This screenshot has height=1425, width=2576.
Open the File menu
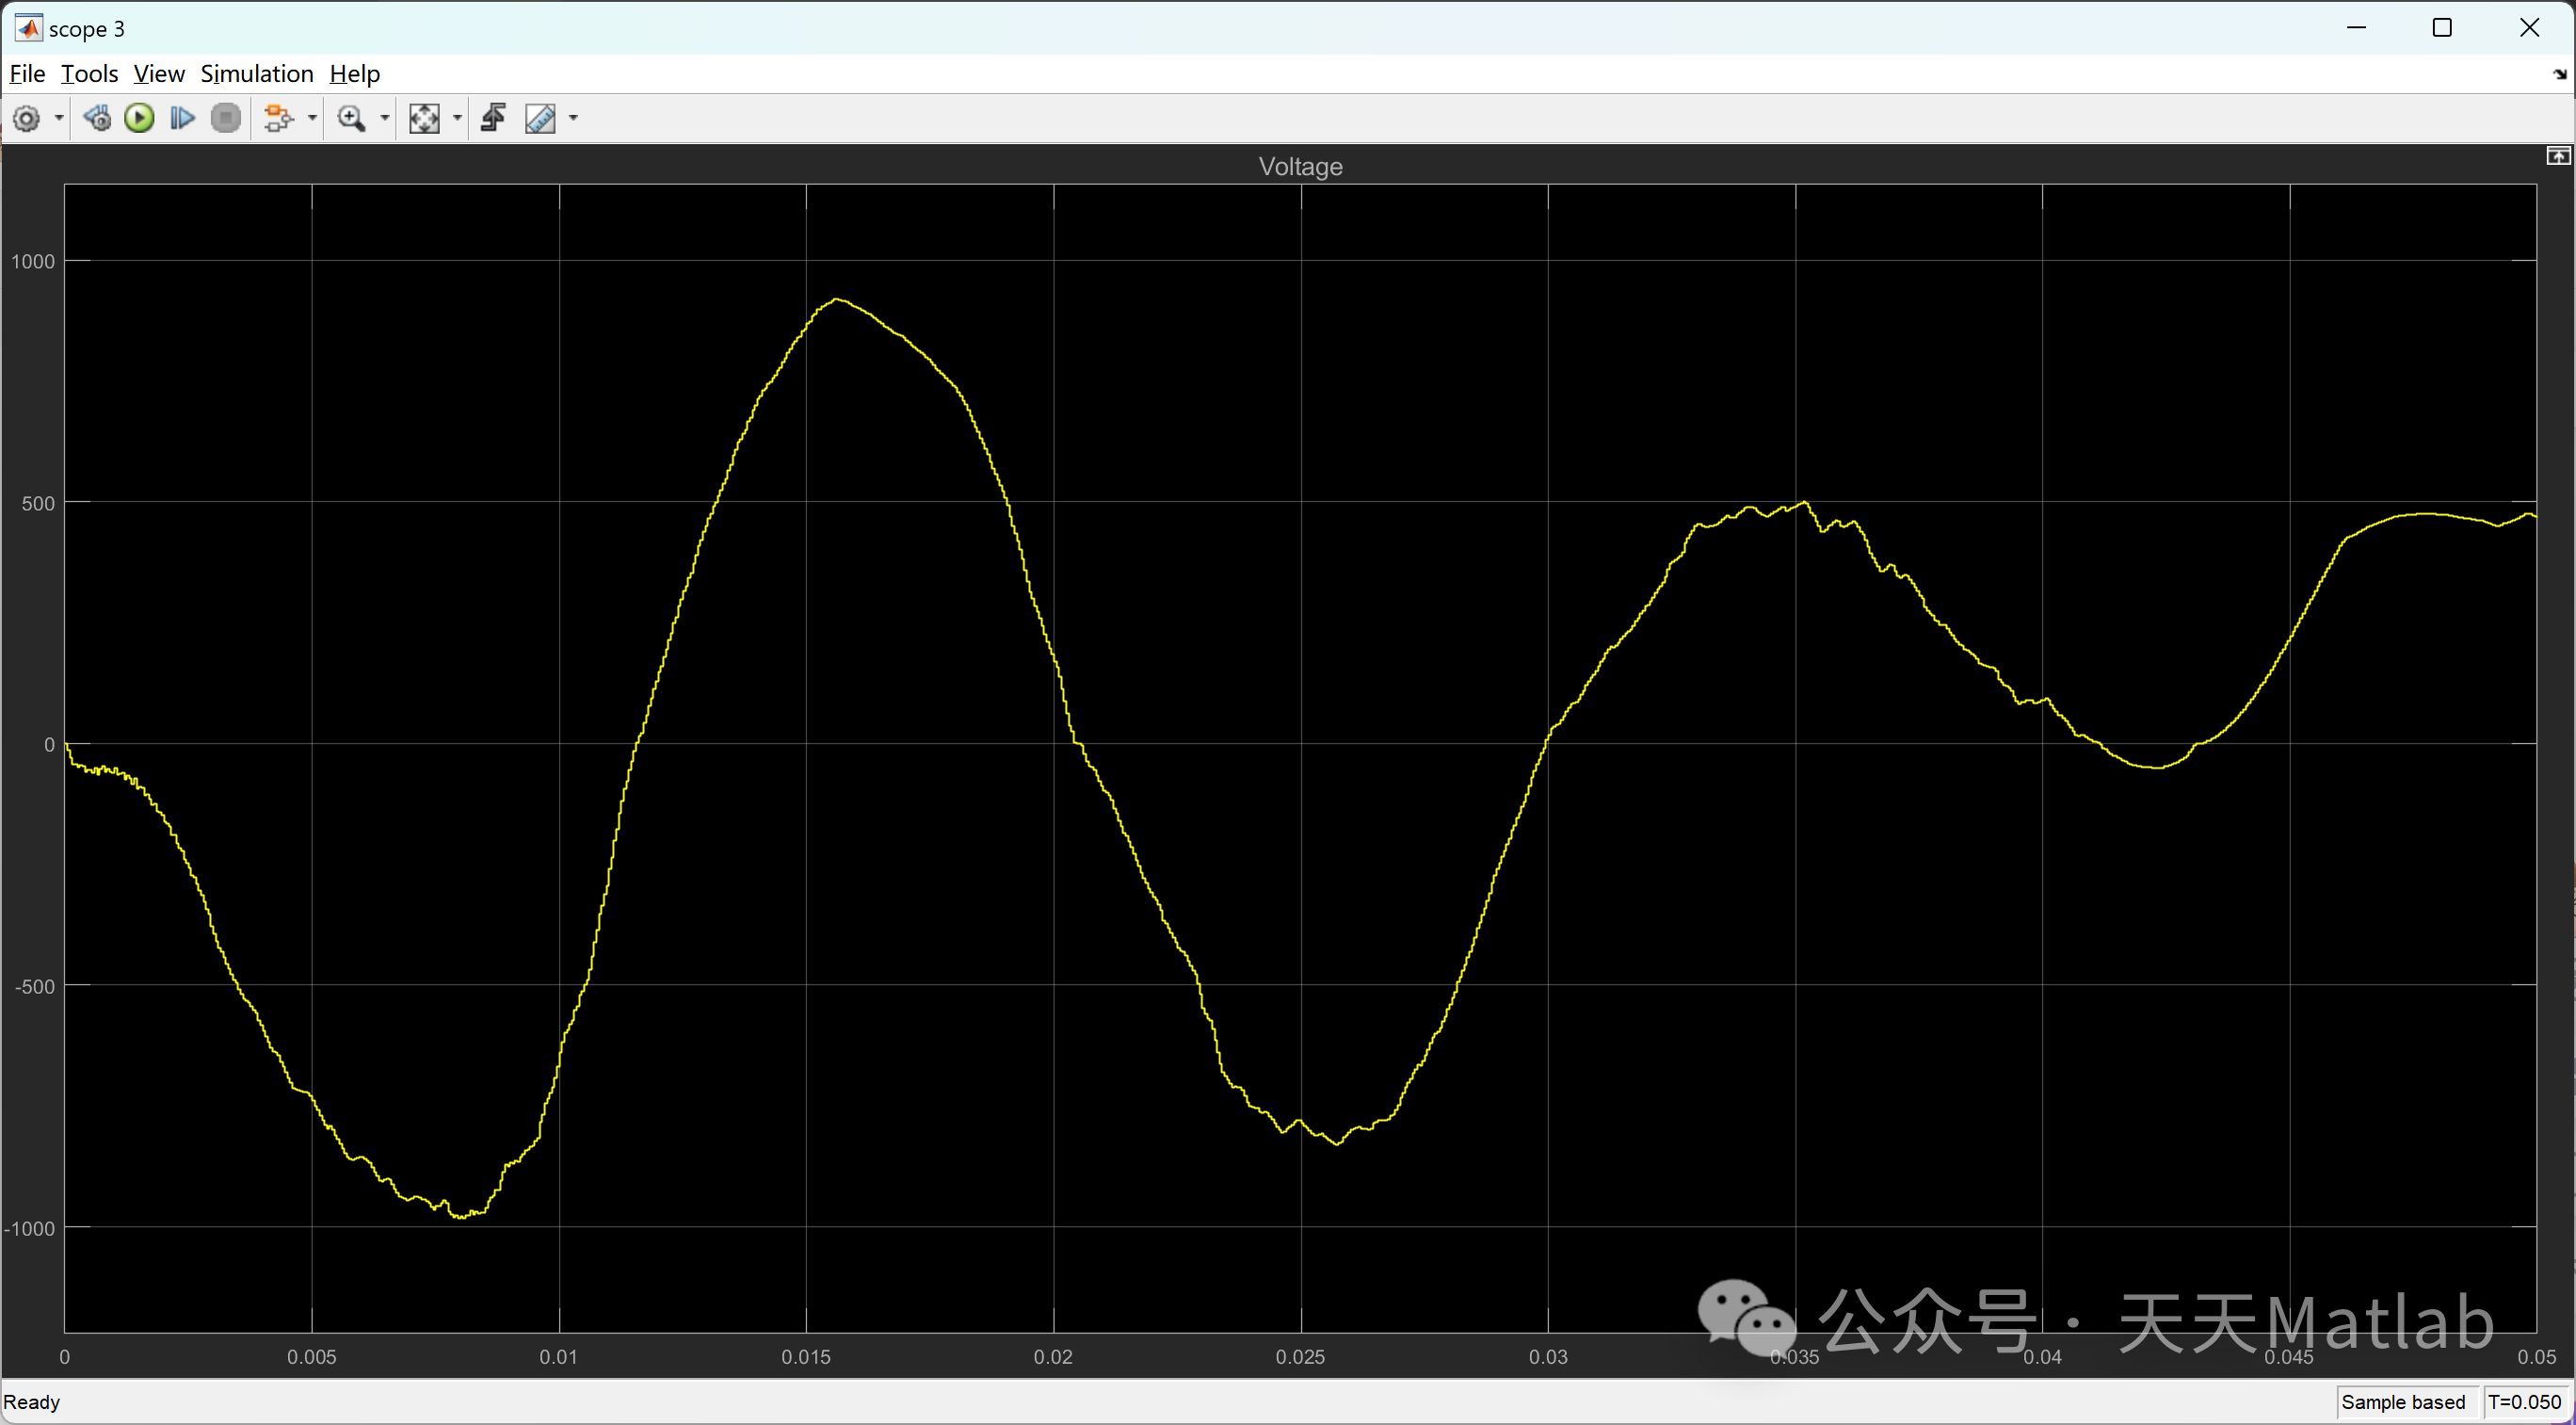pyautogui.click(x=27, y=74)
